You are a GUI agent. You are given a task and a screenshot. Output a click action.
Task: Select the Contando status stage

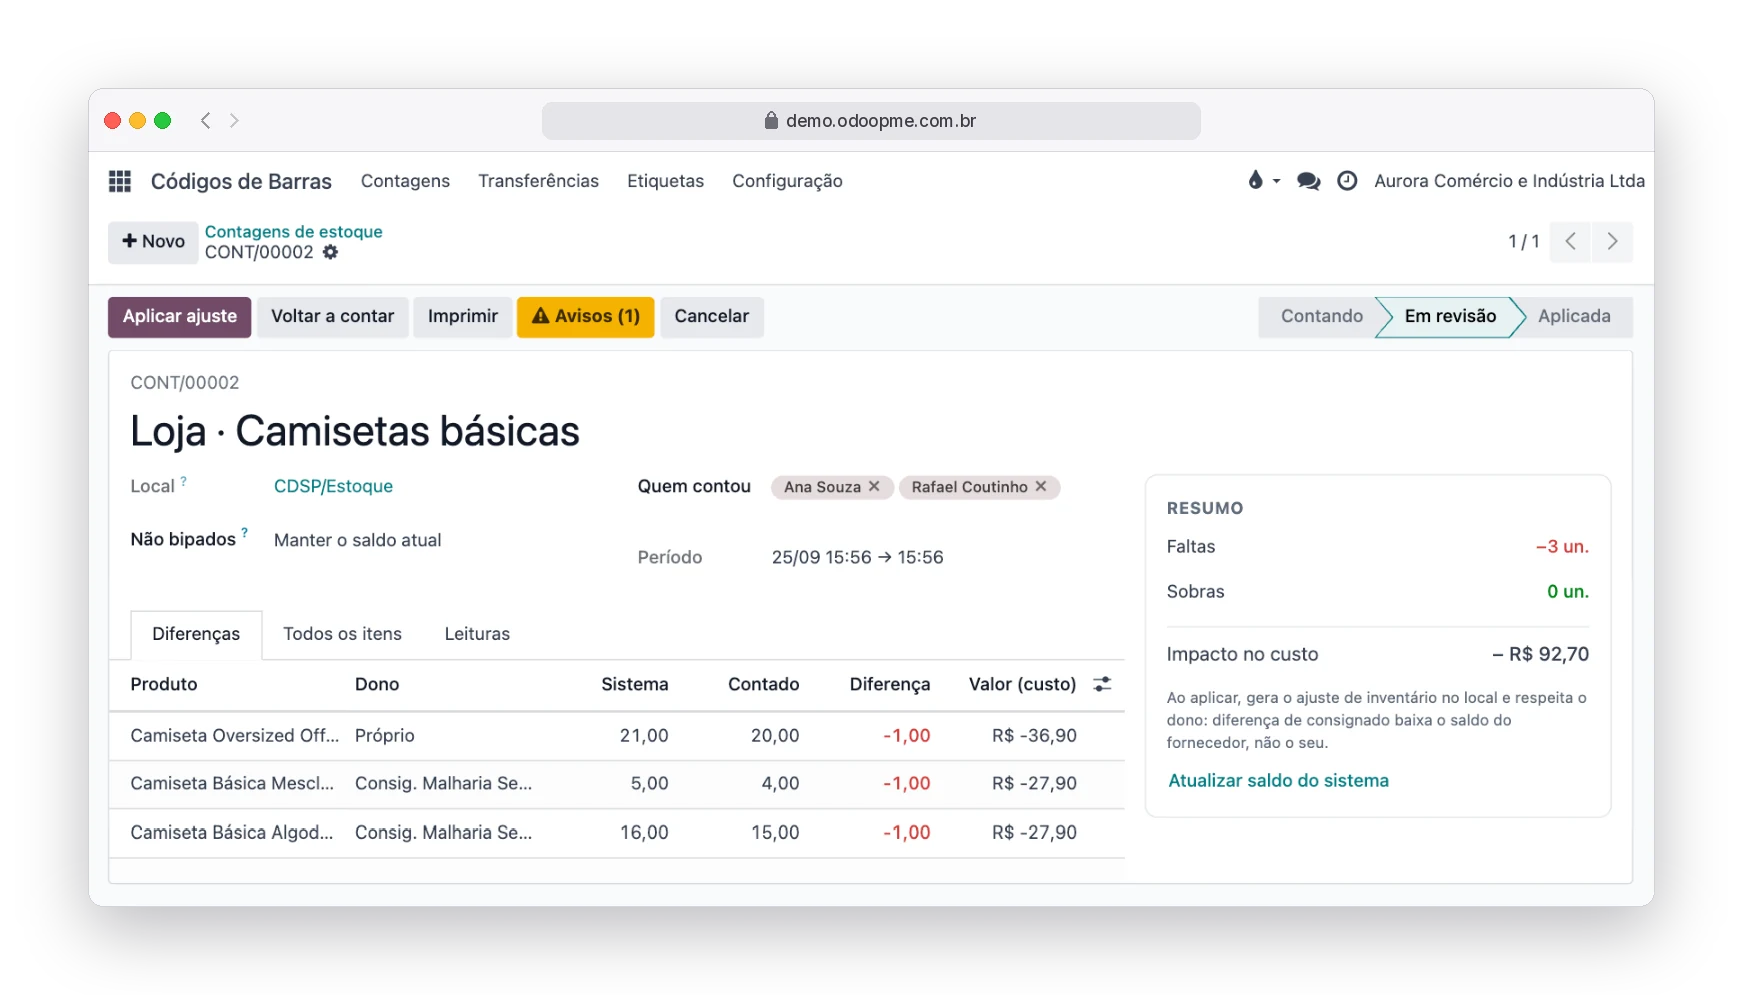(x=1321, y=317)
